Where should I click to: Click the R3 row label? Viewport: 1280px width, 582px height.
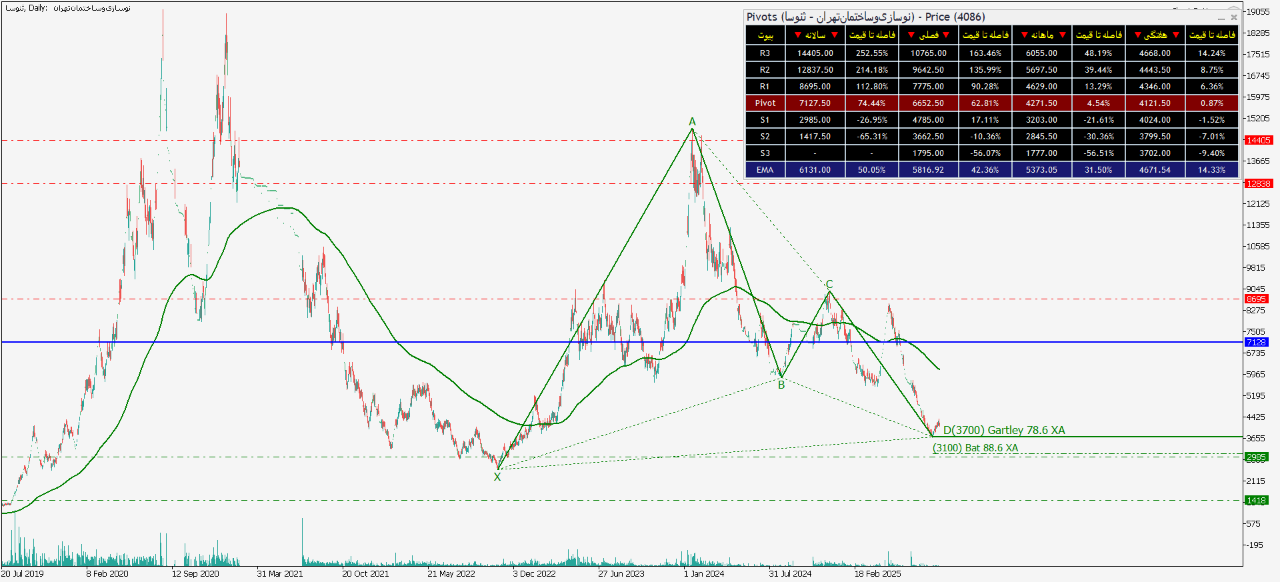click(x=765, y=52)
